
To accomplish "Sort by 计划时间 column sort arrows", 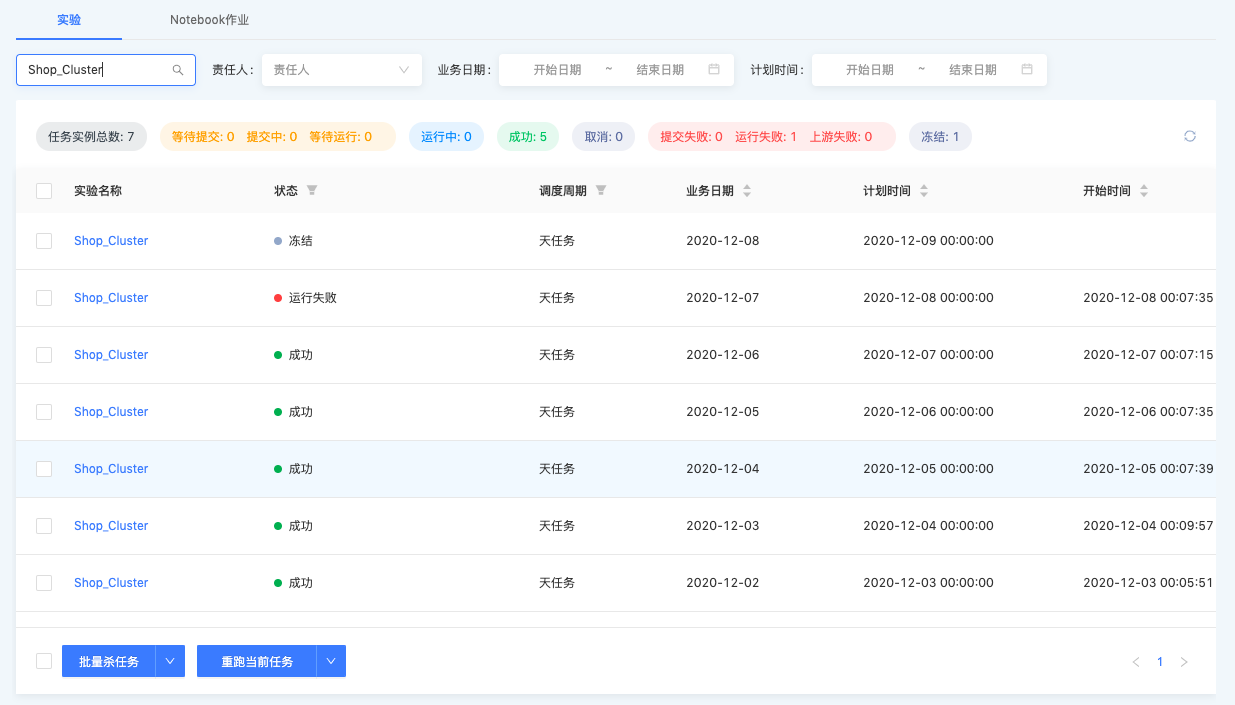I will 923,190.
